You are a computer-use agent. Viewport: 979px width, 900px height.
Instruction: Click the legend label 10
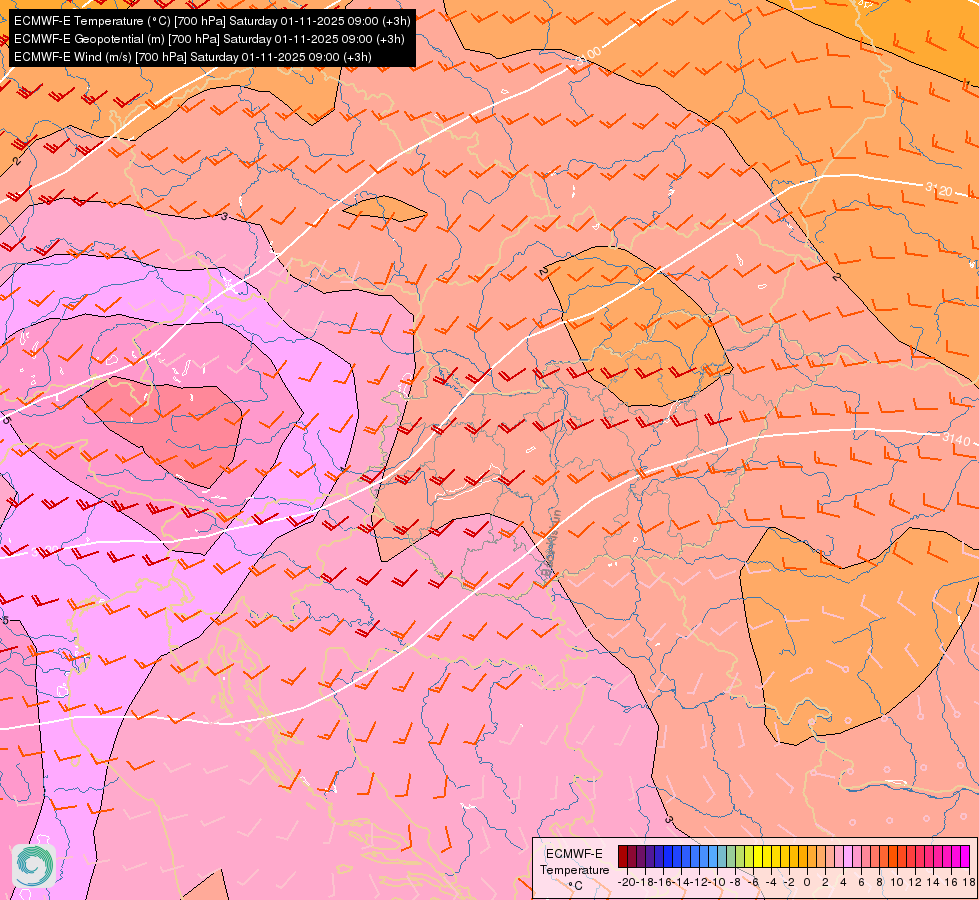(x=897, y=882)
